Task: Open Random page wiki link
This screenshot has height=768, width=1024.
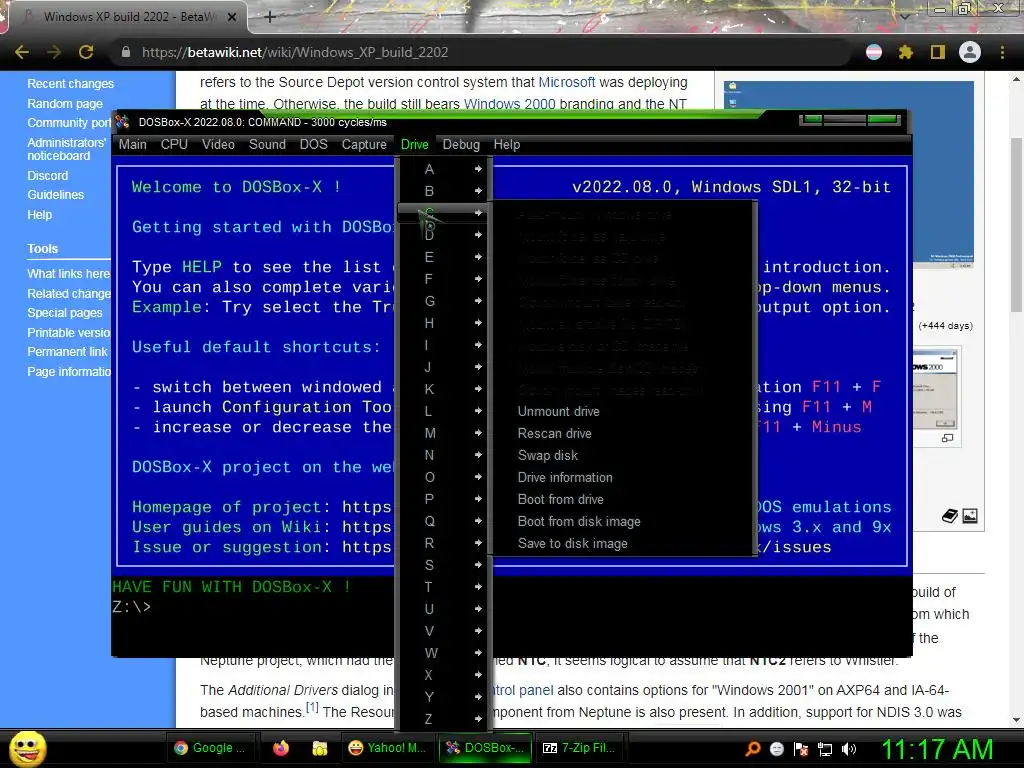Action: (65, 104)
